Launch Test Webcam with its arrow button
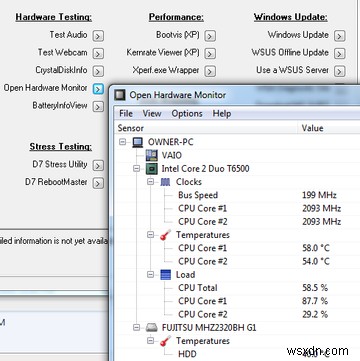The width and height of the screenshot is (360, 361). coord(98,53)
